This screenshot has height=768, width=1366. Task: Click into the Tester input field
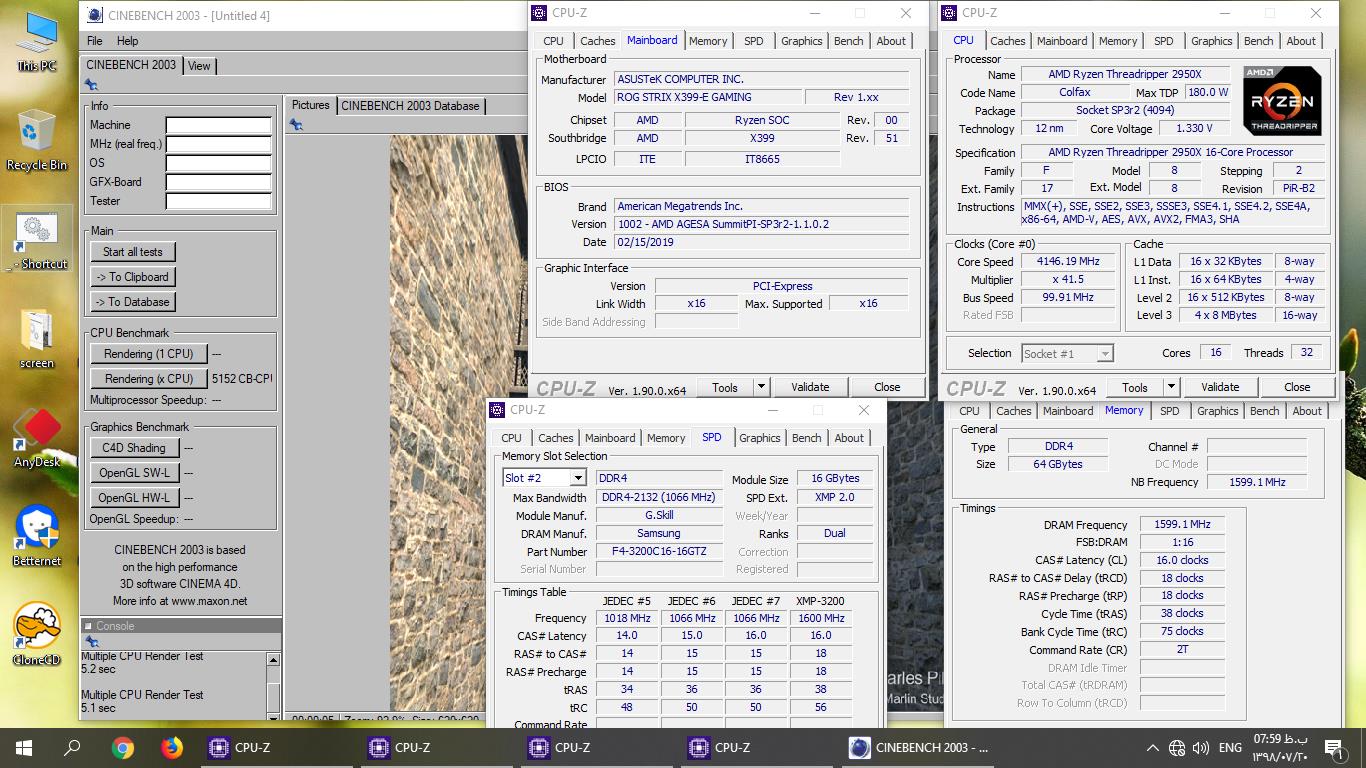pyautogui.click(x=219, y=201)
